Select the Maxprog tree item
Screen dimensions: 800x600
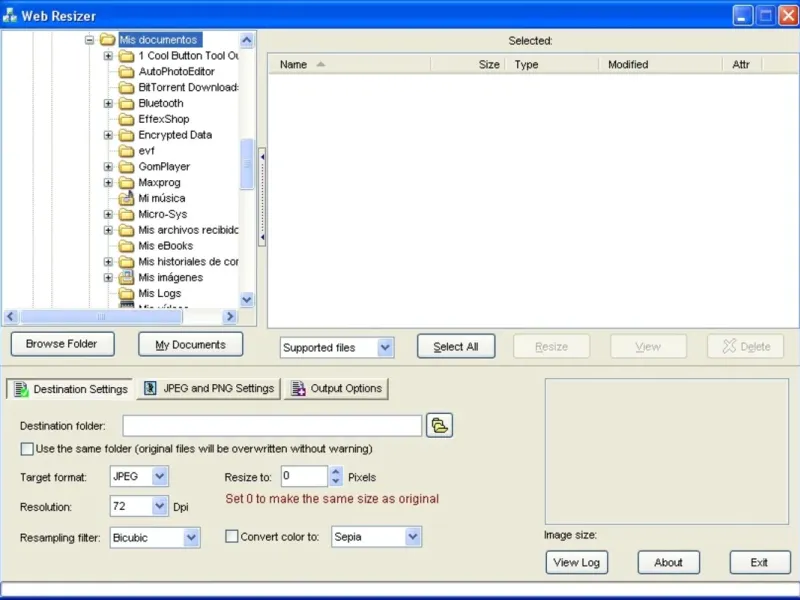[159, 182]
